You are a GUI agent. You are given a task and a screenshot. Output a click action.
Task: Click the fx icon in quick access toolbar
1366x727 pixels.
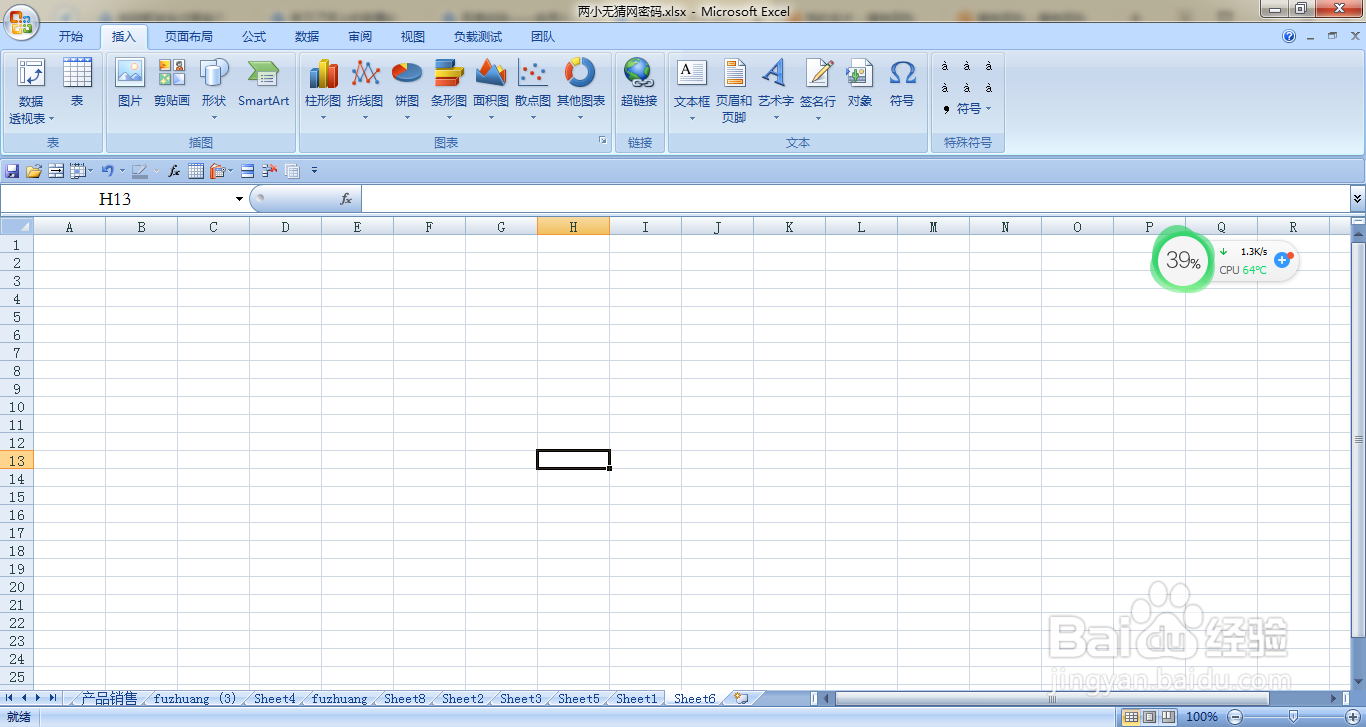tap(174, 171)
